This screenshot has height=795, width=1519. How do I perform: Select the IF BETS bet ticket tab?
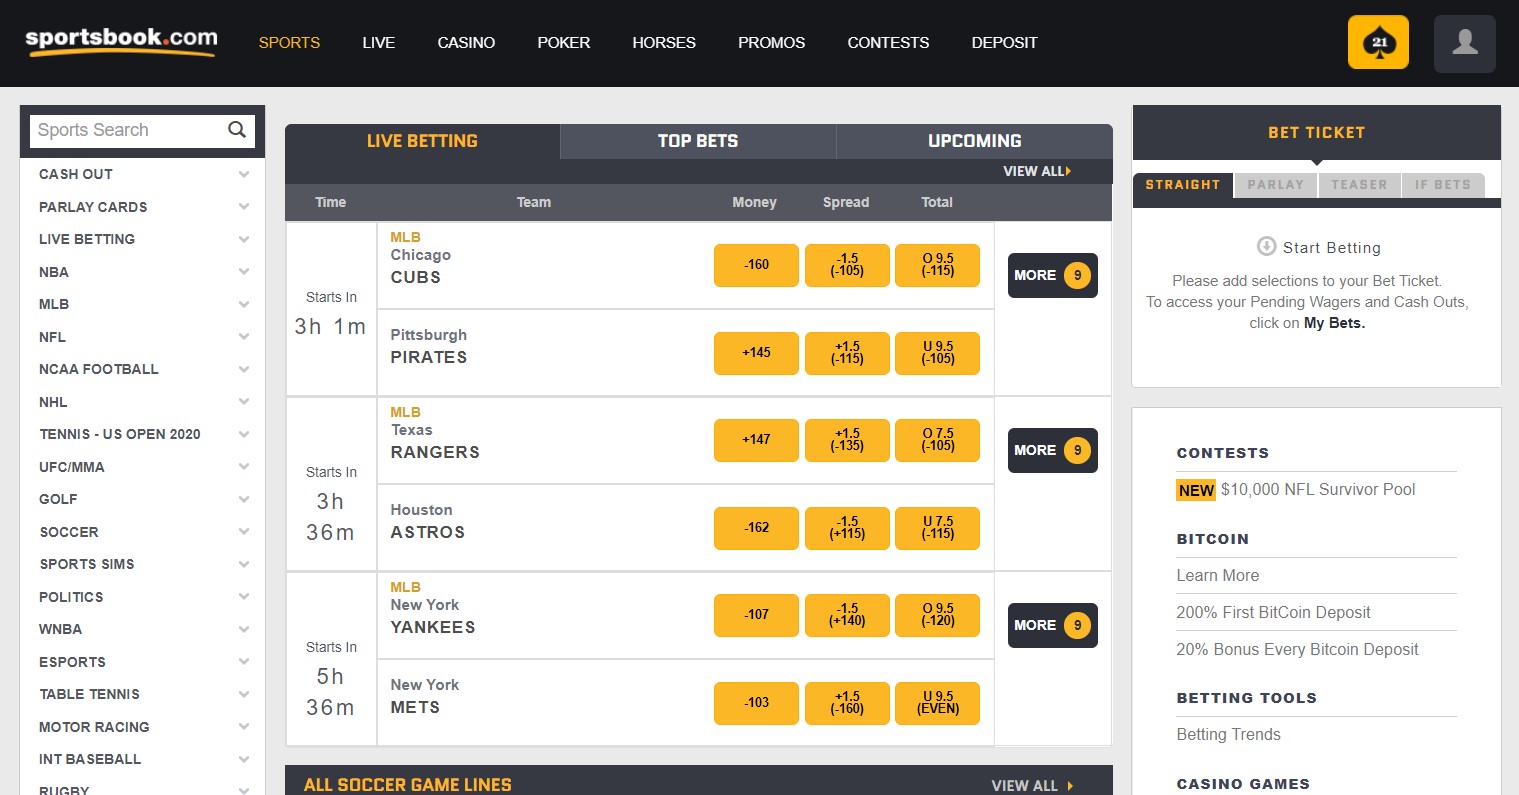click(1443, 185)
